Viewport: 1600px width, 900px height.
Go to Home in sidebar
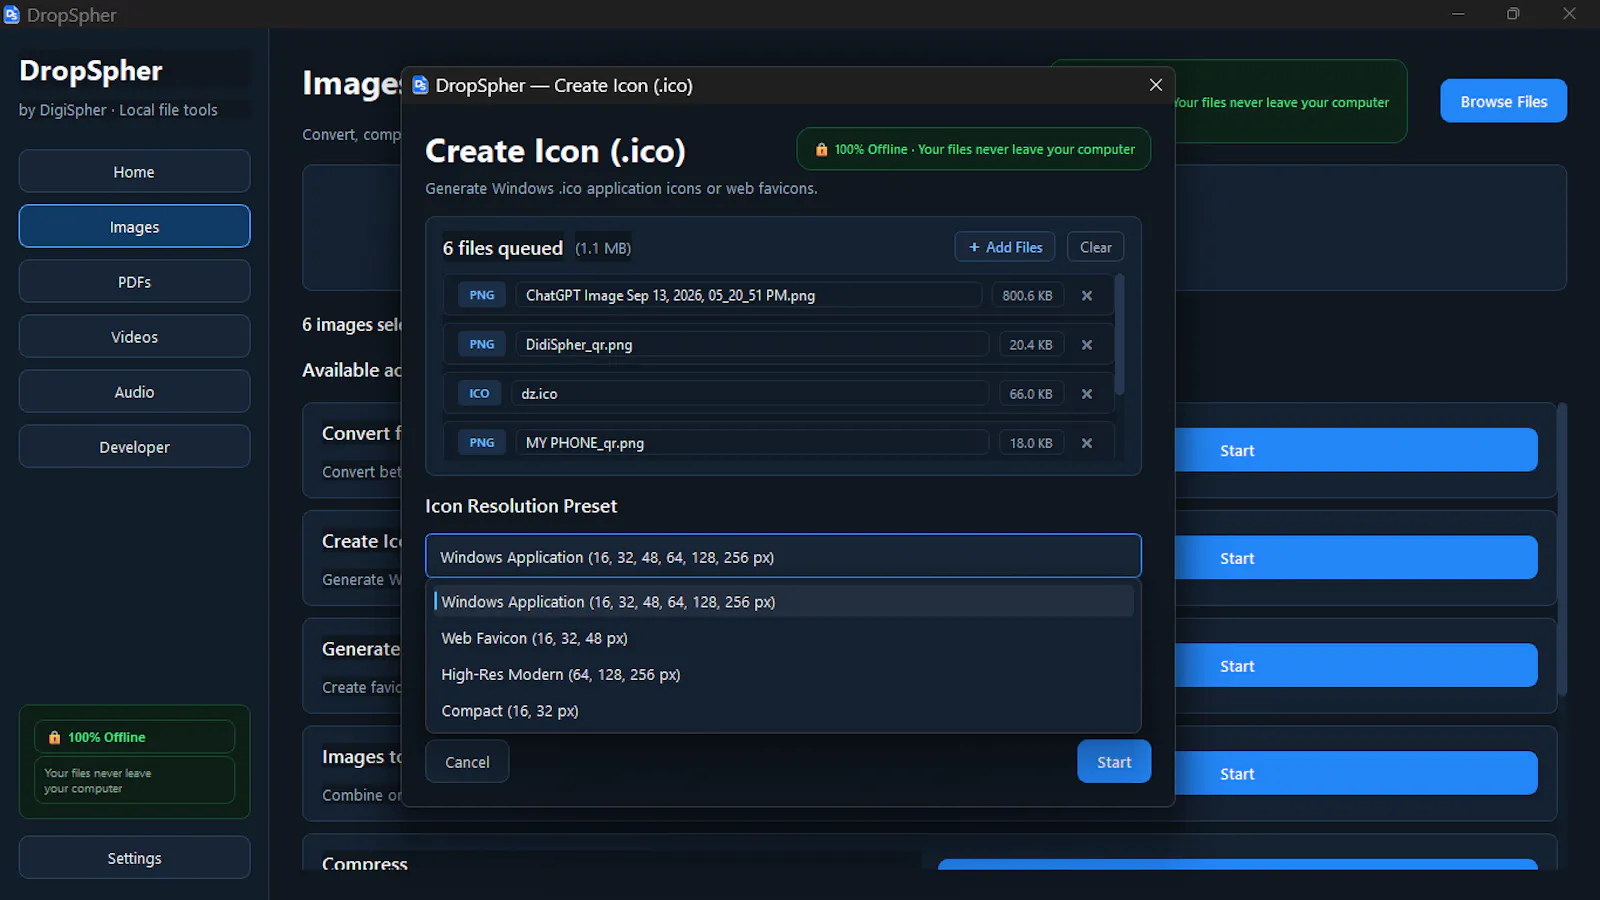point(134,171)
